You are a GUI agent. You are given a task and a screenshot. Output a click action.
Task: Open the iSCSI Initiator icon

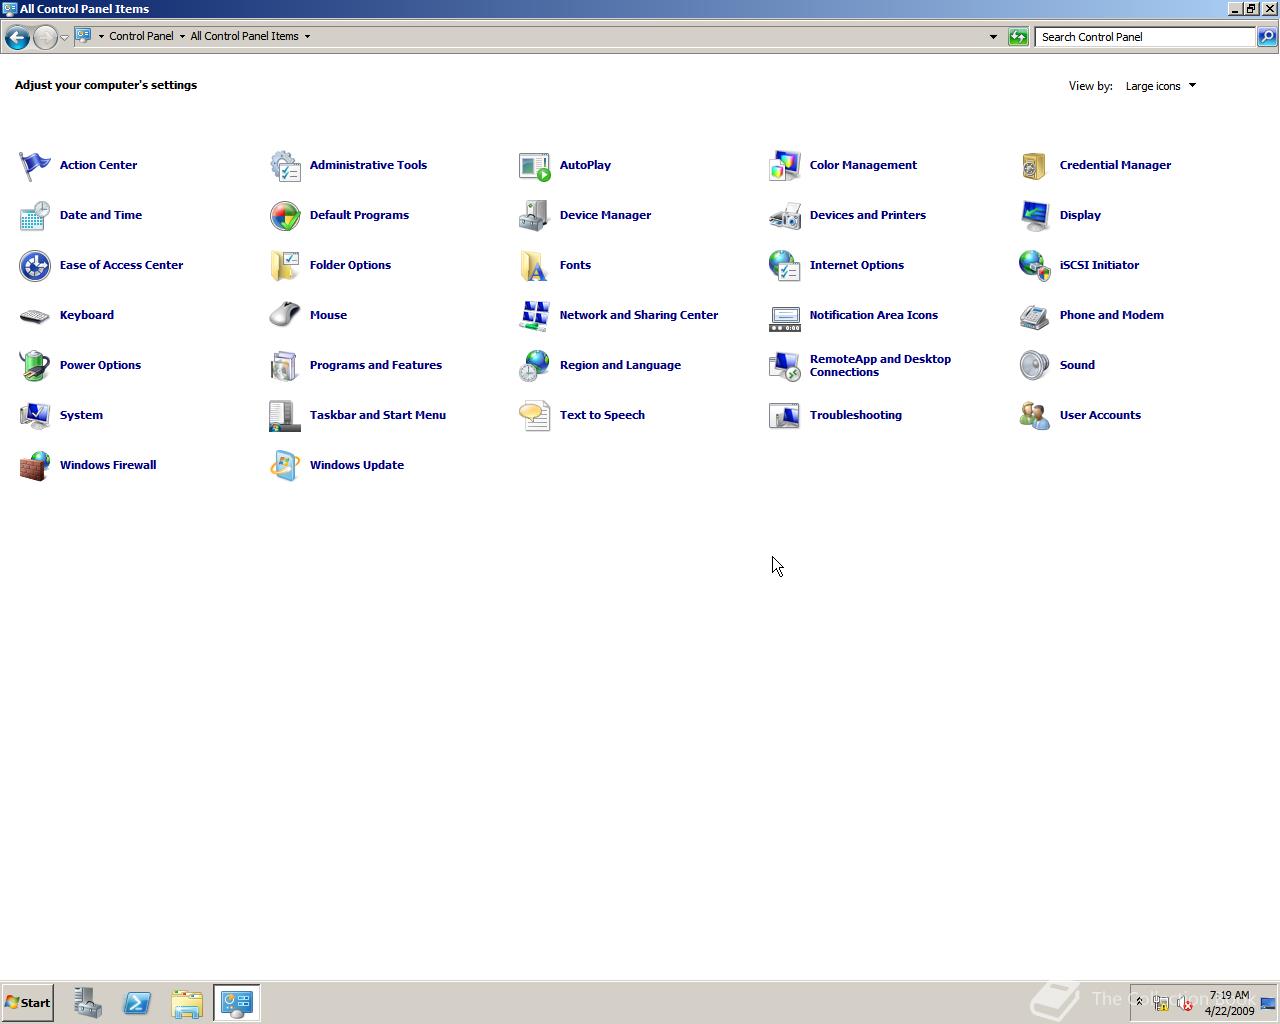tap(1035, 266)
